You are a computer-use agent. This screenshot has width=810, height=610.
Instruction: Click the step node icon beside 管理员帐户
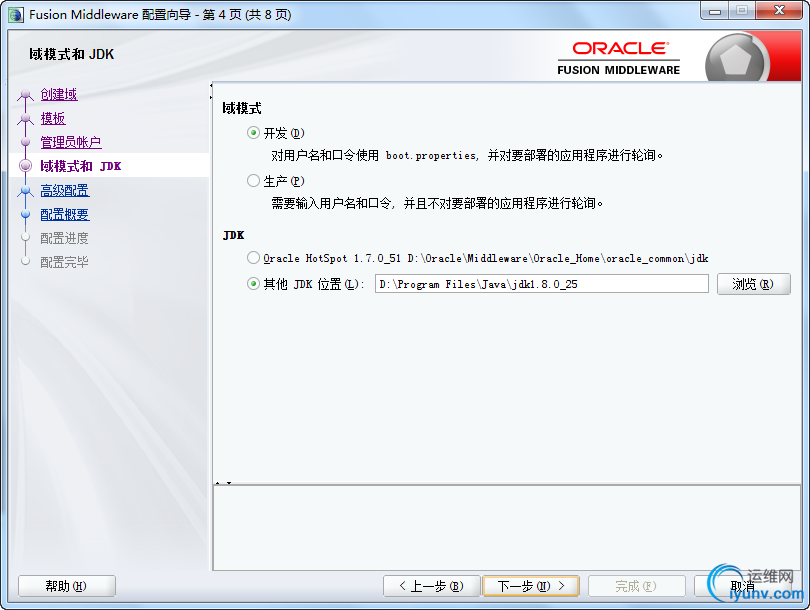tap(25, 142)
